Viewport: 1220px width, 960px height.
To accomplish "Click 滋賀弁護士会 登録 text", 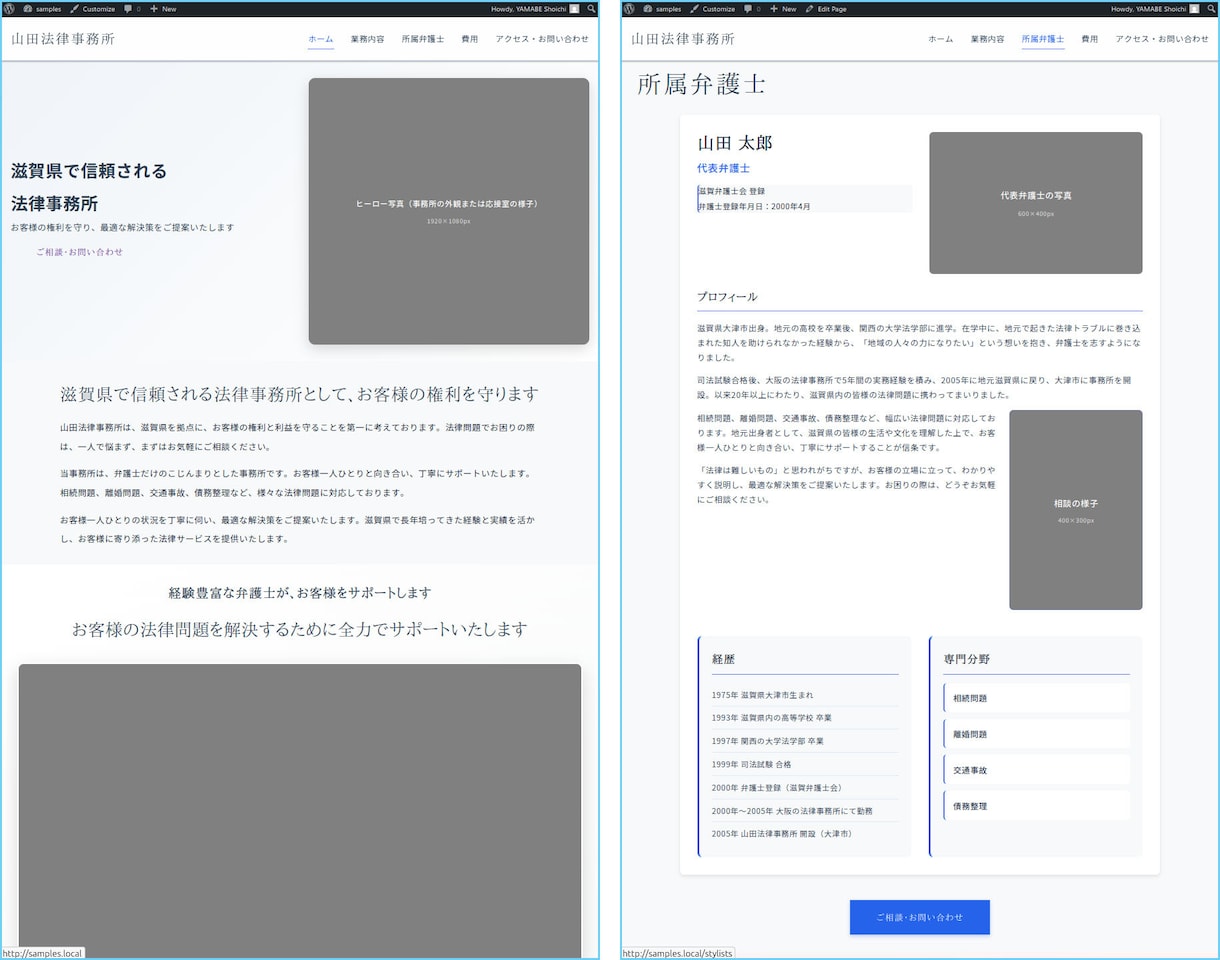I will 731,191.
